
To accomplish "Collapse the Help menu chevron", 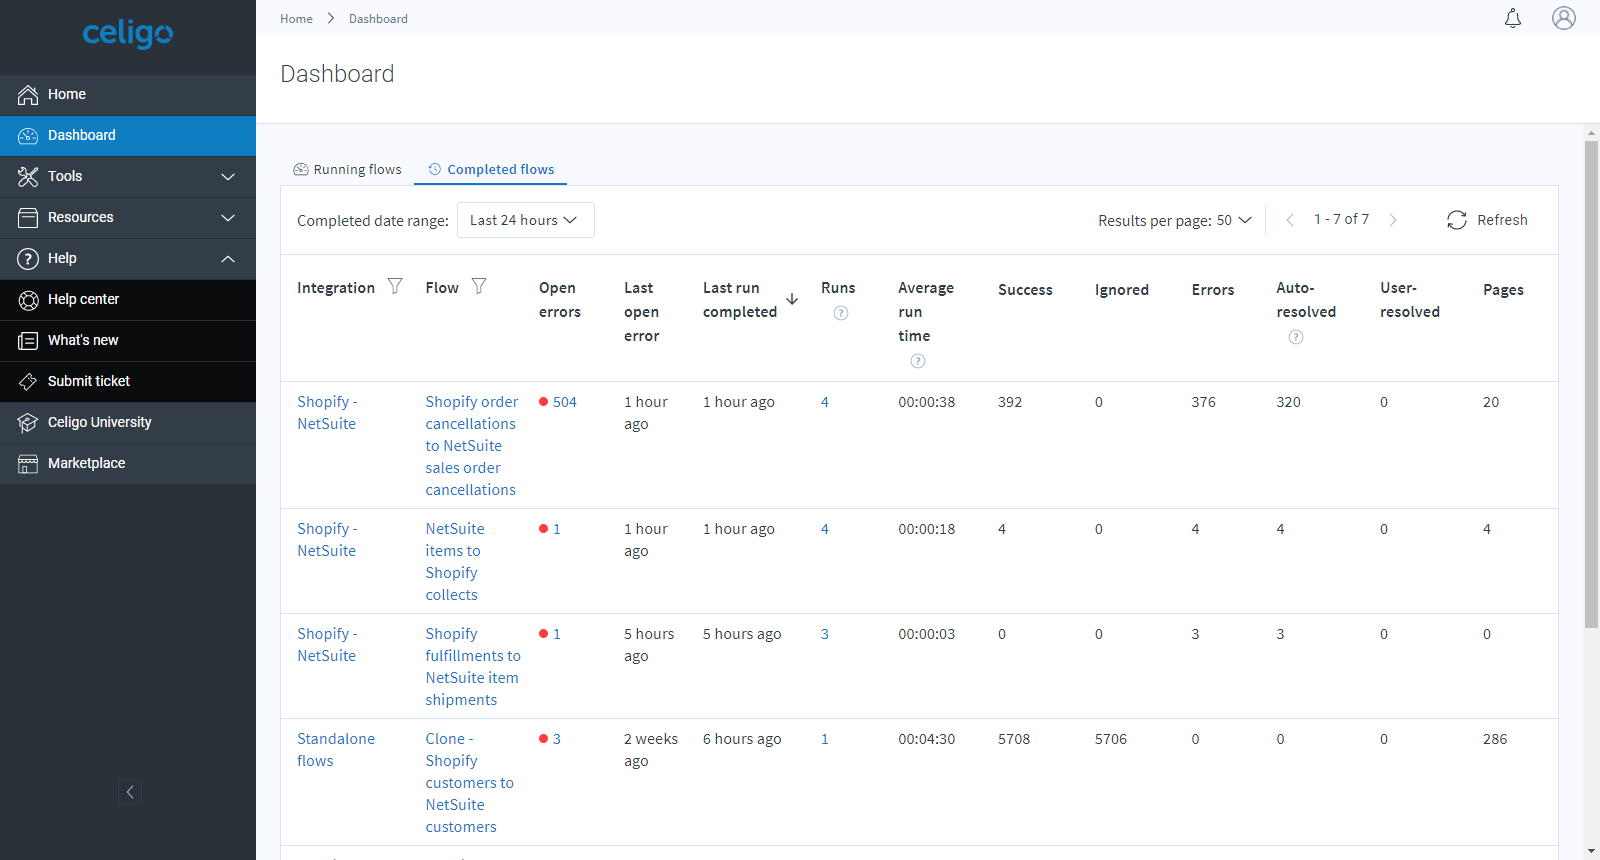I will coord(228,259).
